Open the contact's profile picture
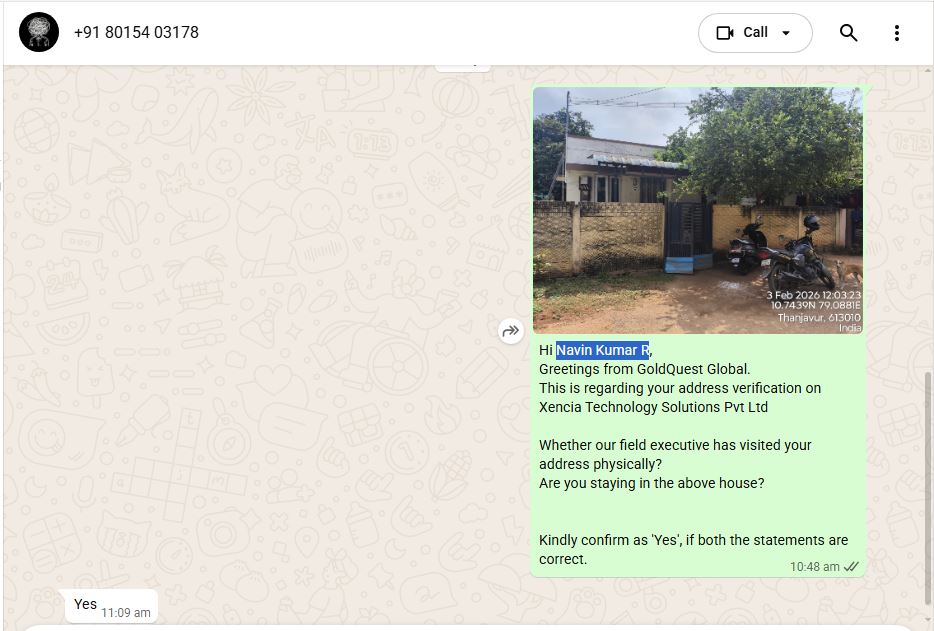 point(39,33)
